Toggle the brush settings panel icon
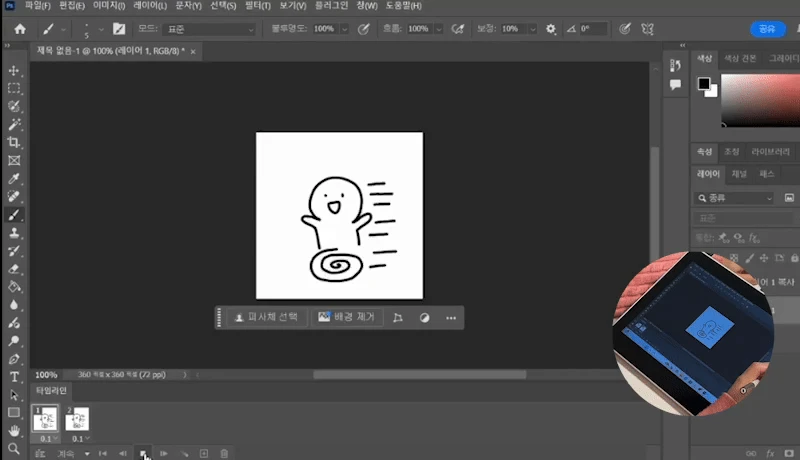 point(119,29)
